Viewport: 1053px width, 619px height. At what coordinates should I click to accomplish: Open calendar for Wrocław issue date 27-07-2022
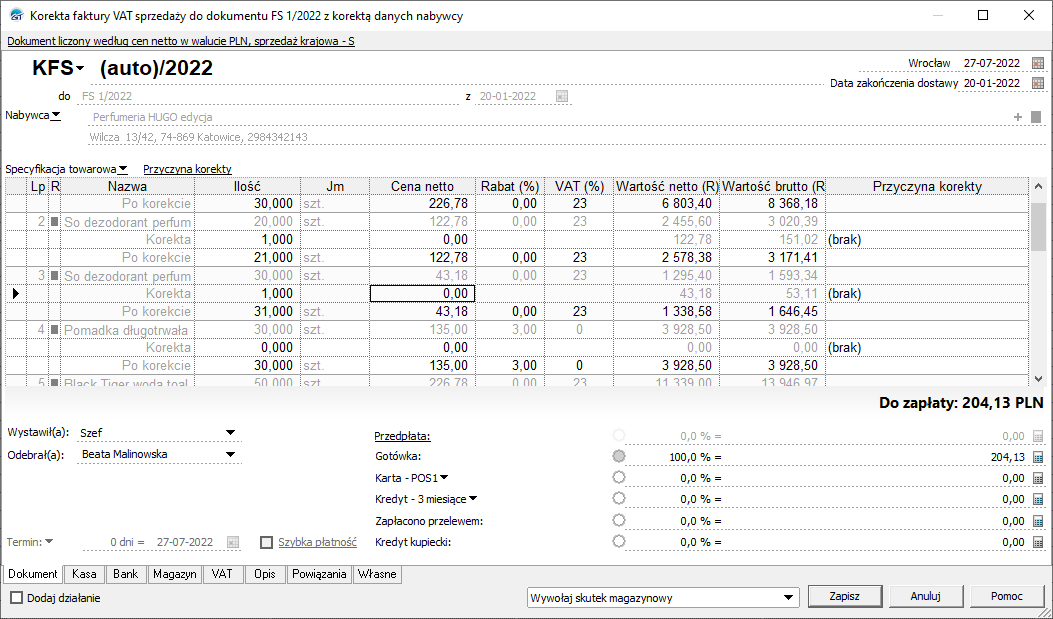(x=1038, y=63)
